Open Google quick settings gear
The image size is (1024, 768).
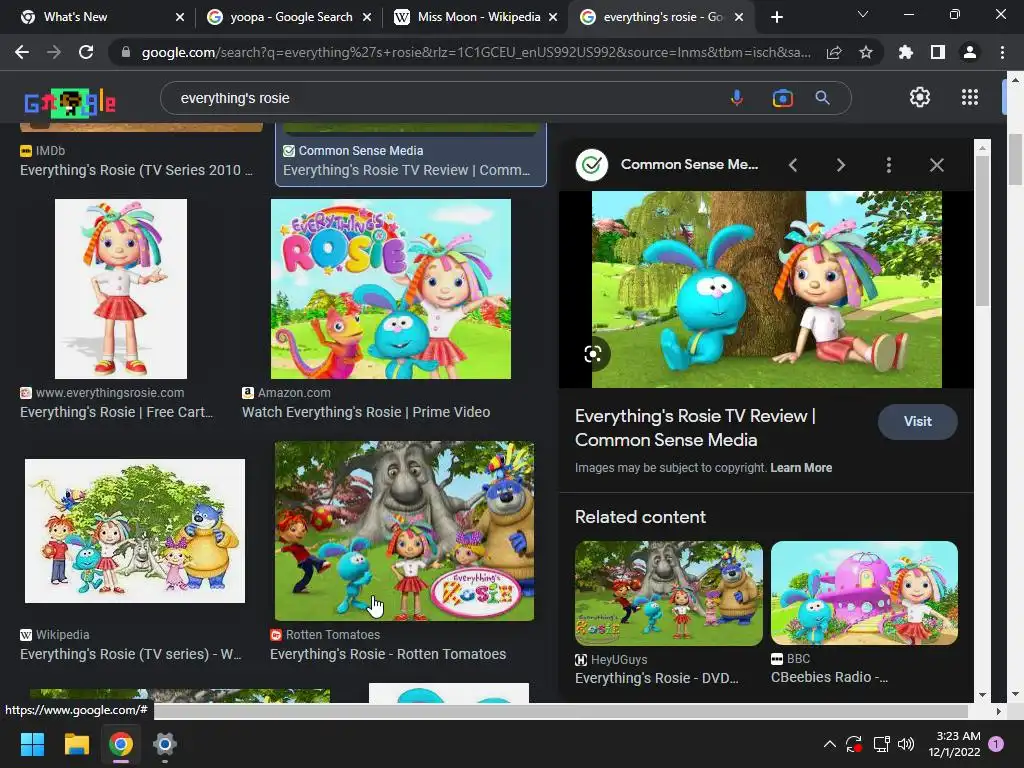coord(920,97)
